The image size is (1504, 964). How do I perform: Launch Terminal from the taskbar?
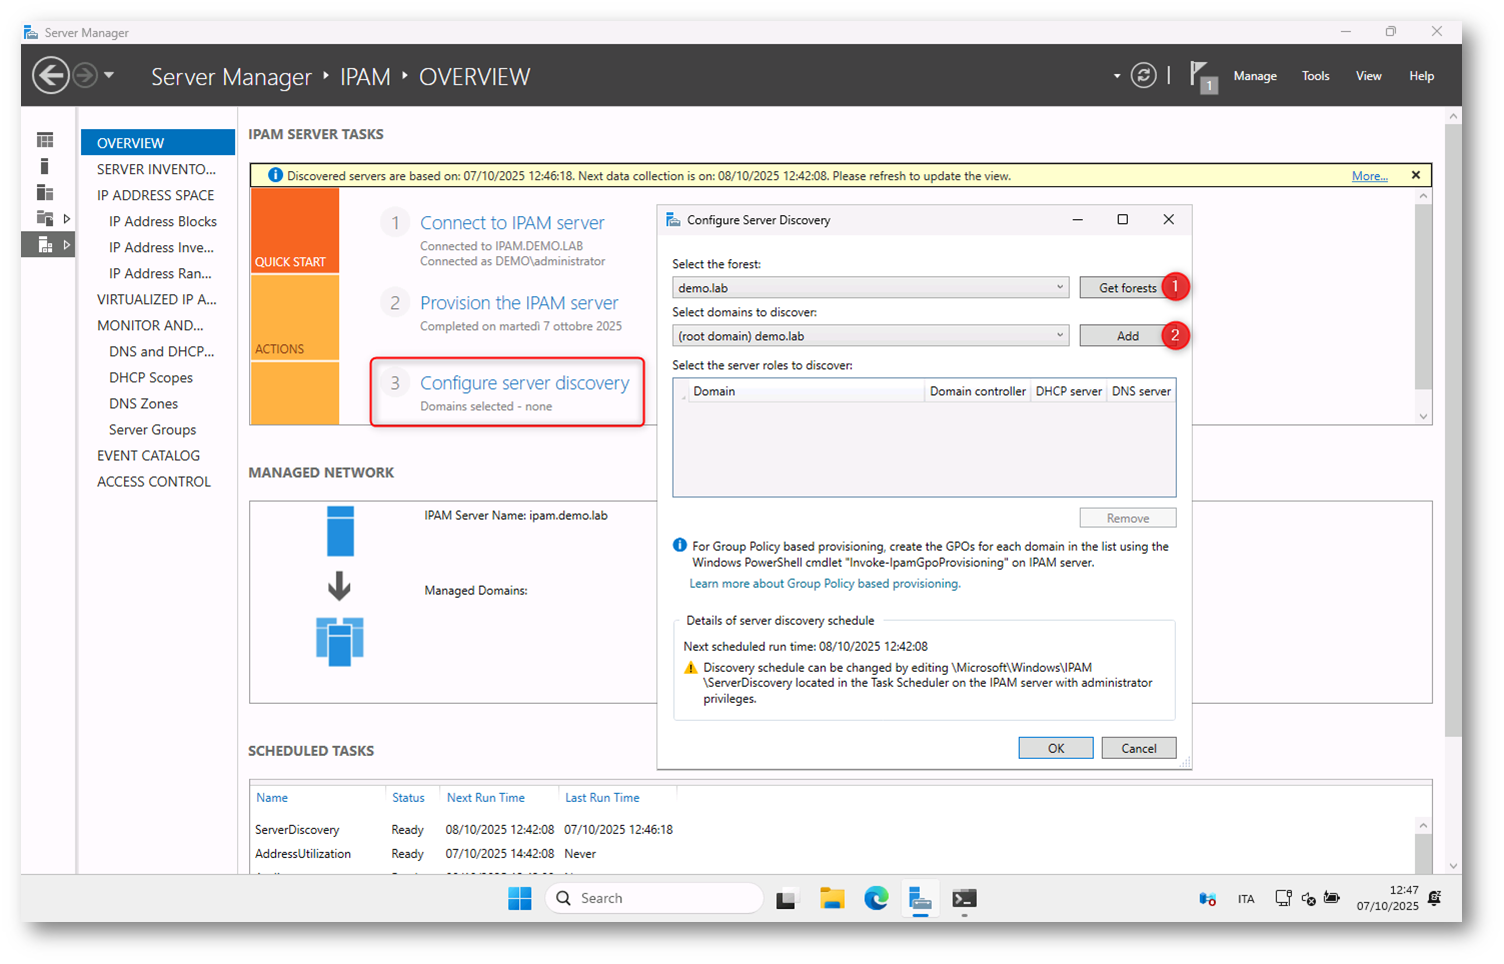(964, 898)
